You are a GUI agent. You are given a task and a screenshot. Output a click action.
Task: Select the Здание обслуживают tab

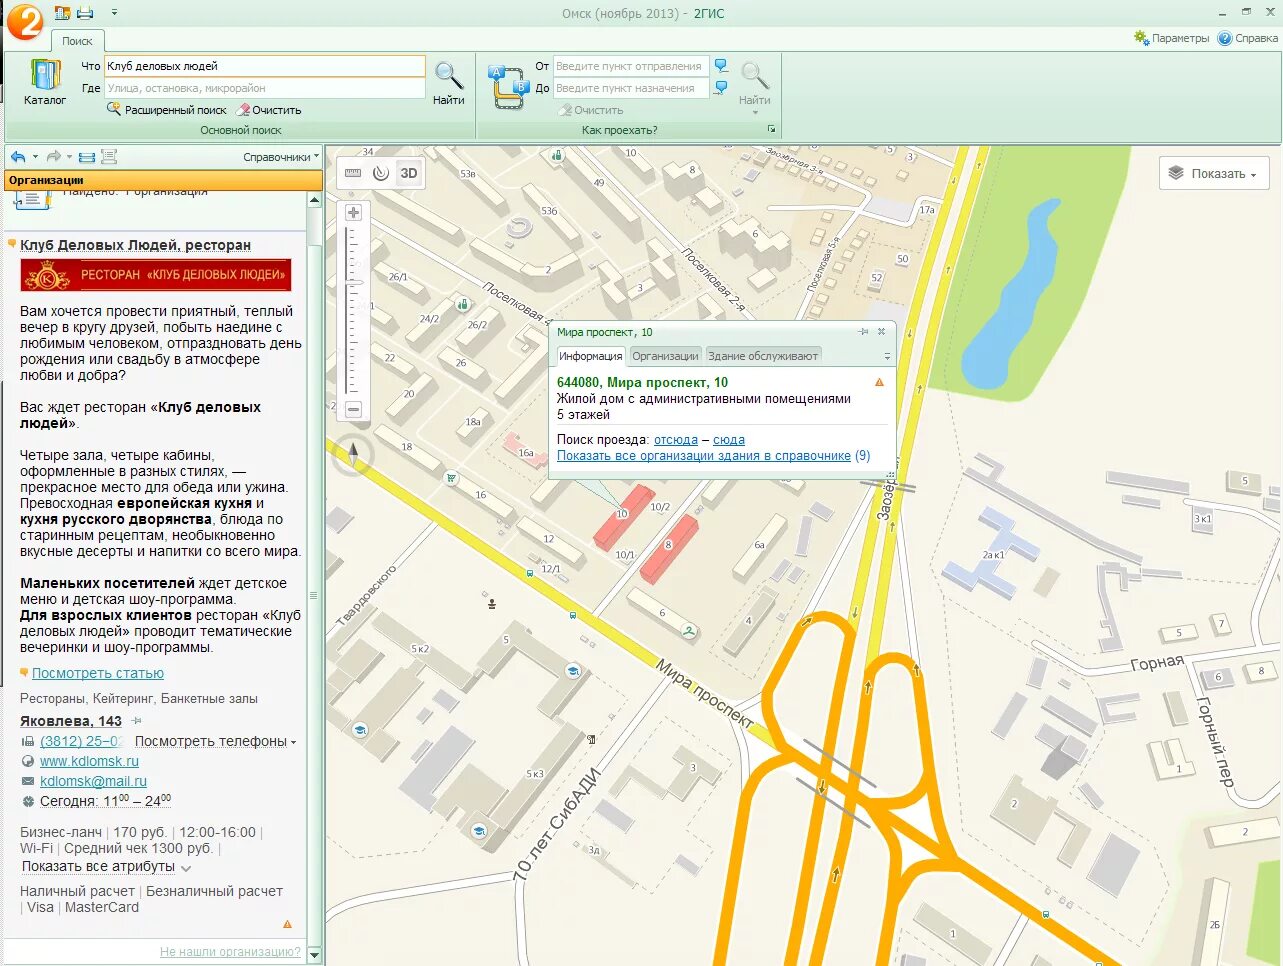click(x=763, y=356)
